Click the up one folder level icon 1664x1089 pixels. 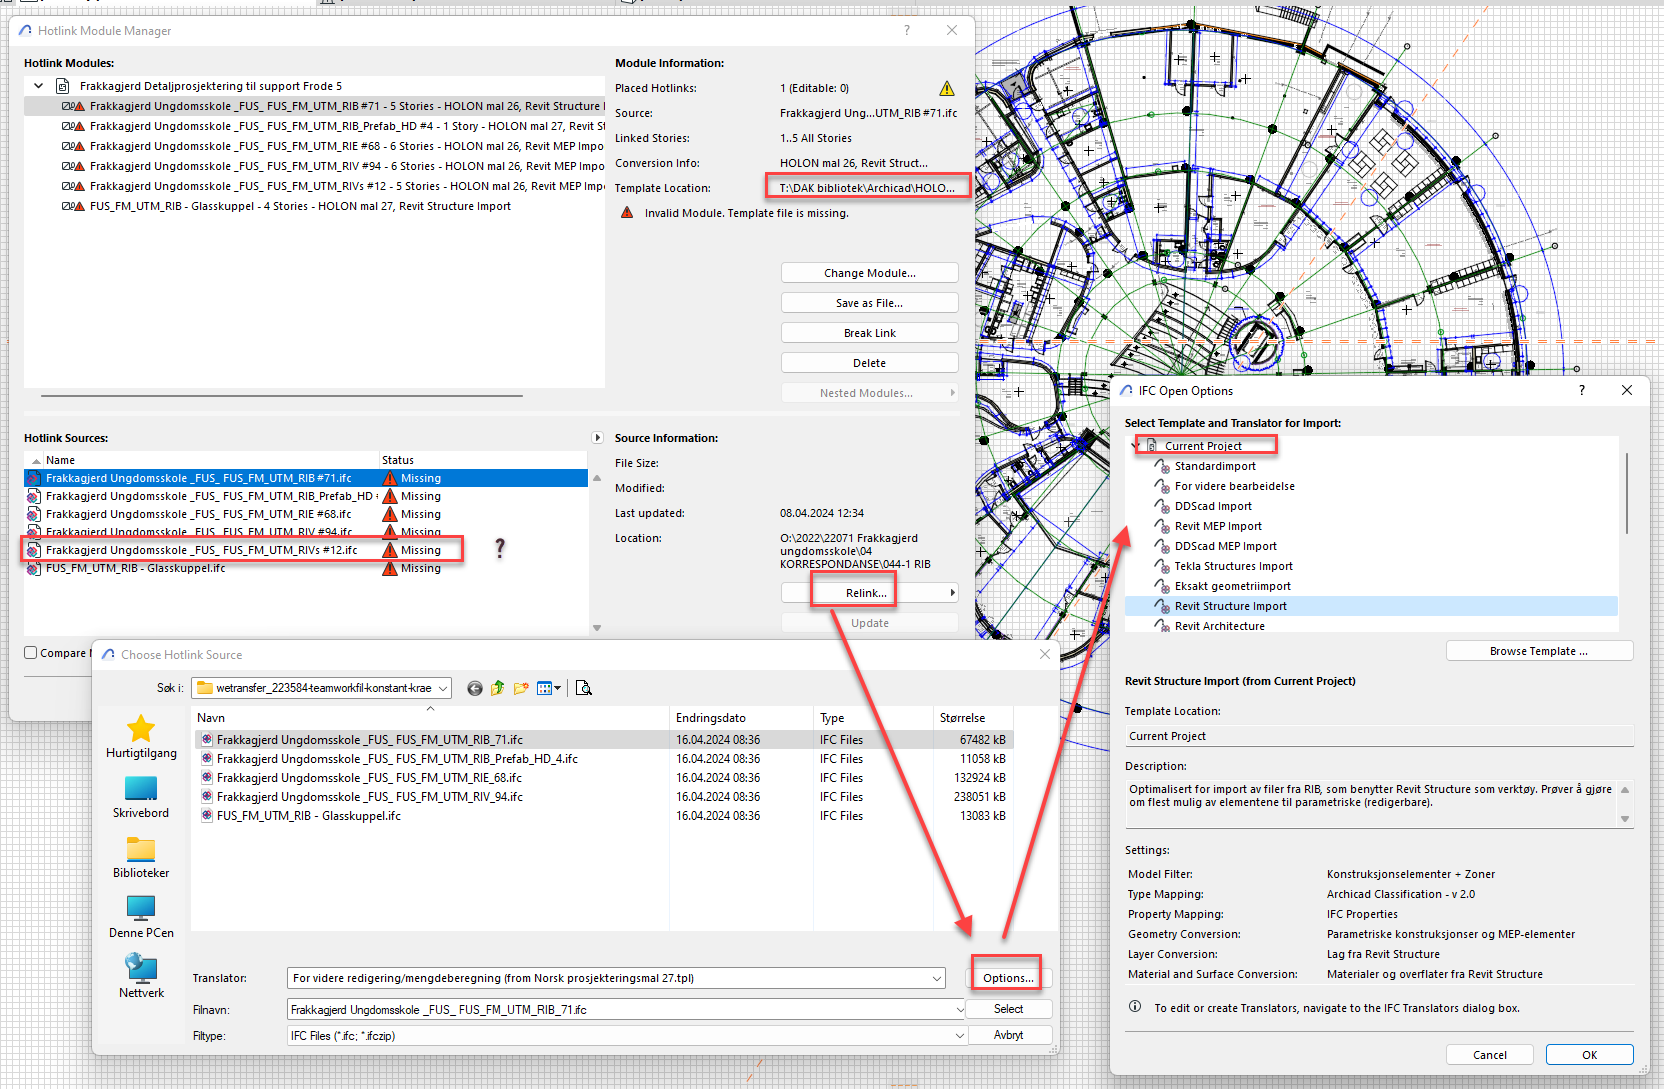point(498,688)
